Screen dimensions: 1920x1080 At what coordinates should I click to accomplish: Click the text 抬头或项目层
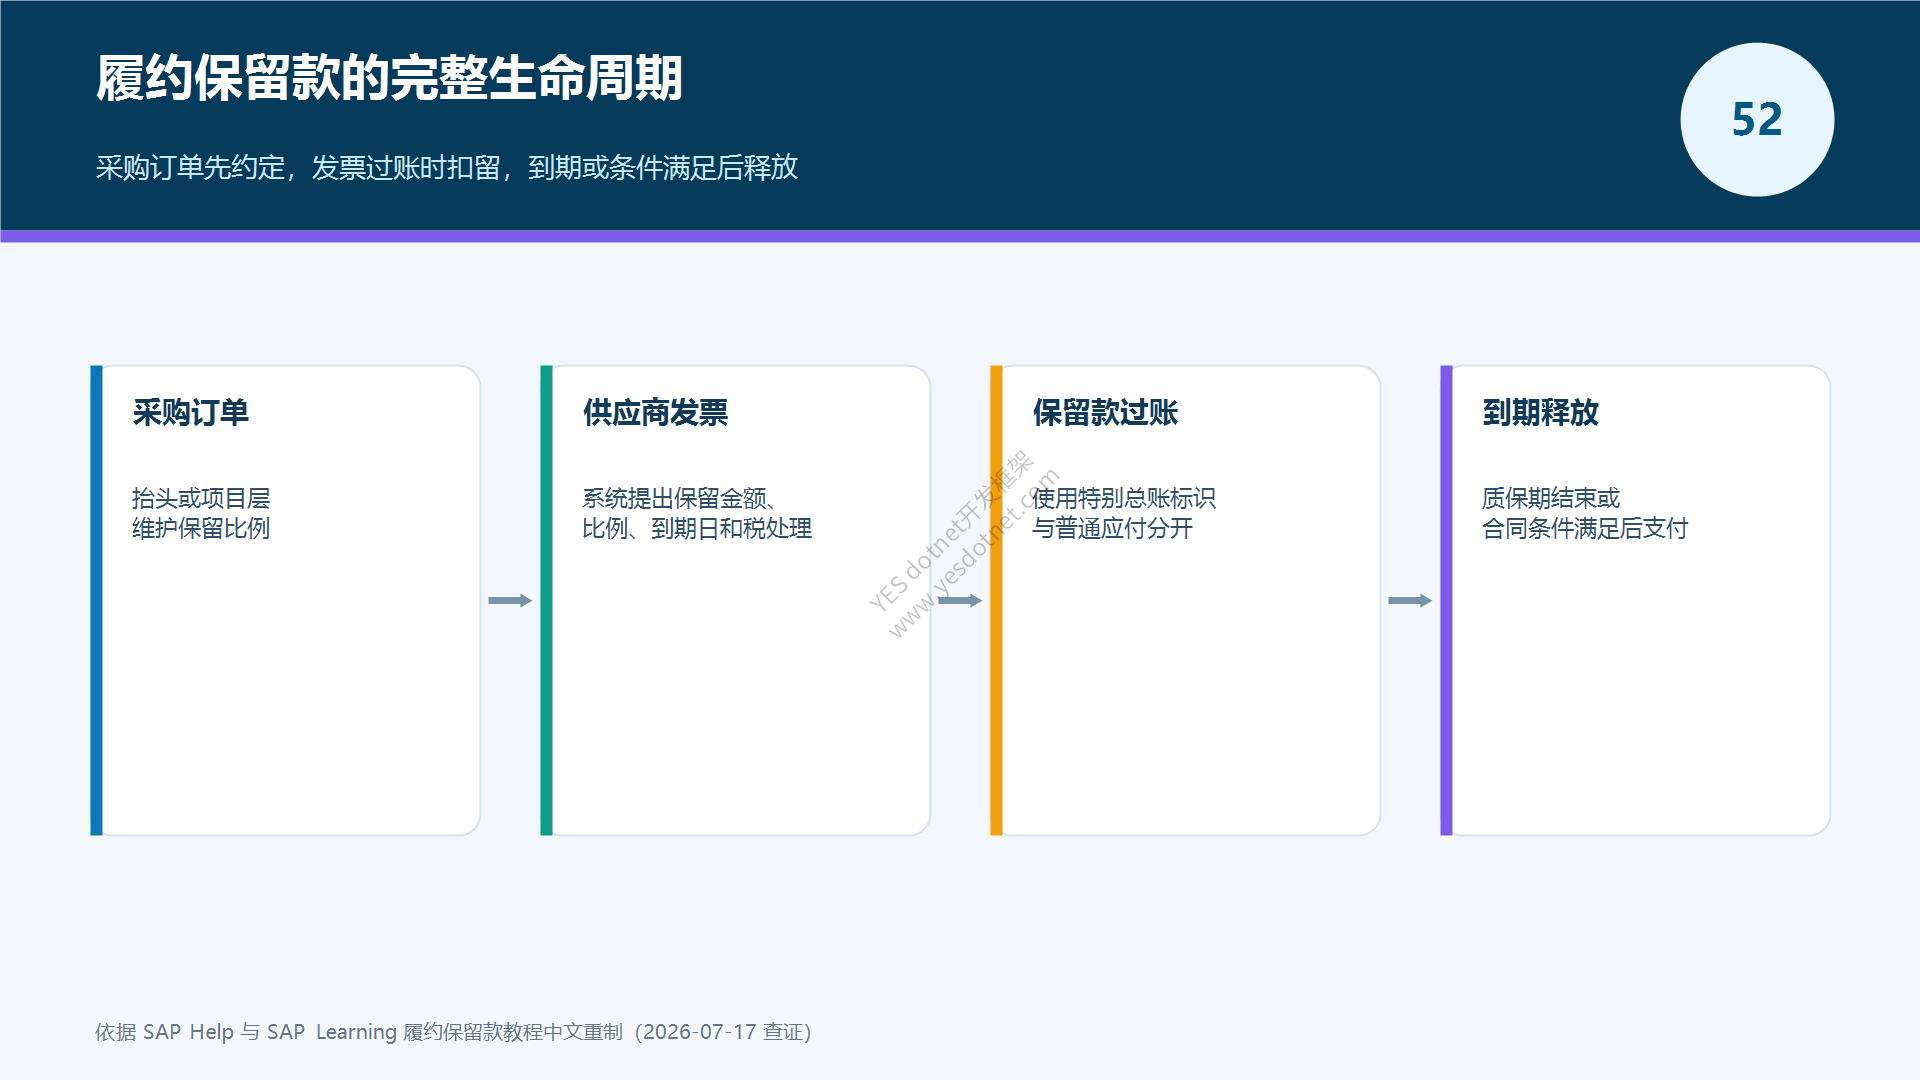click(x=201, y=498)
